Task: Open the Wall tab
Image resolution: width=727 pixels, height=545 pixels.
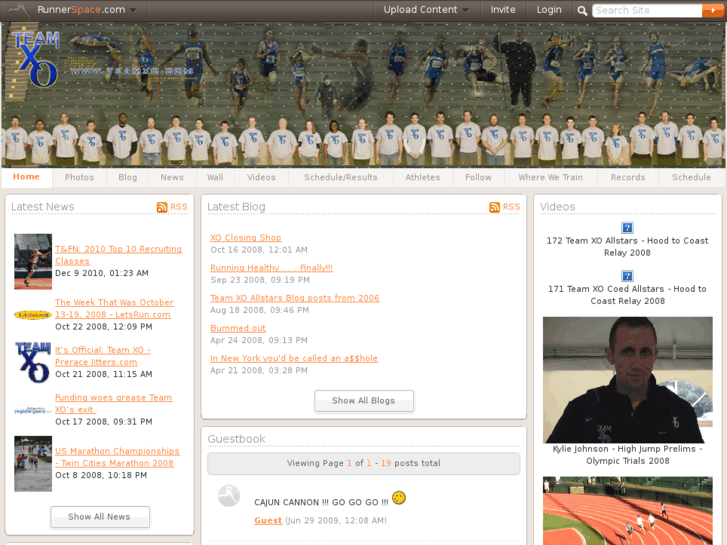Action: [215, 177]
